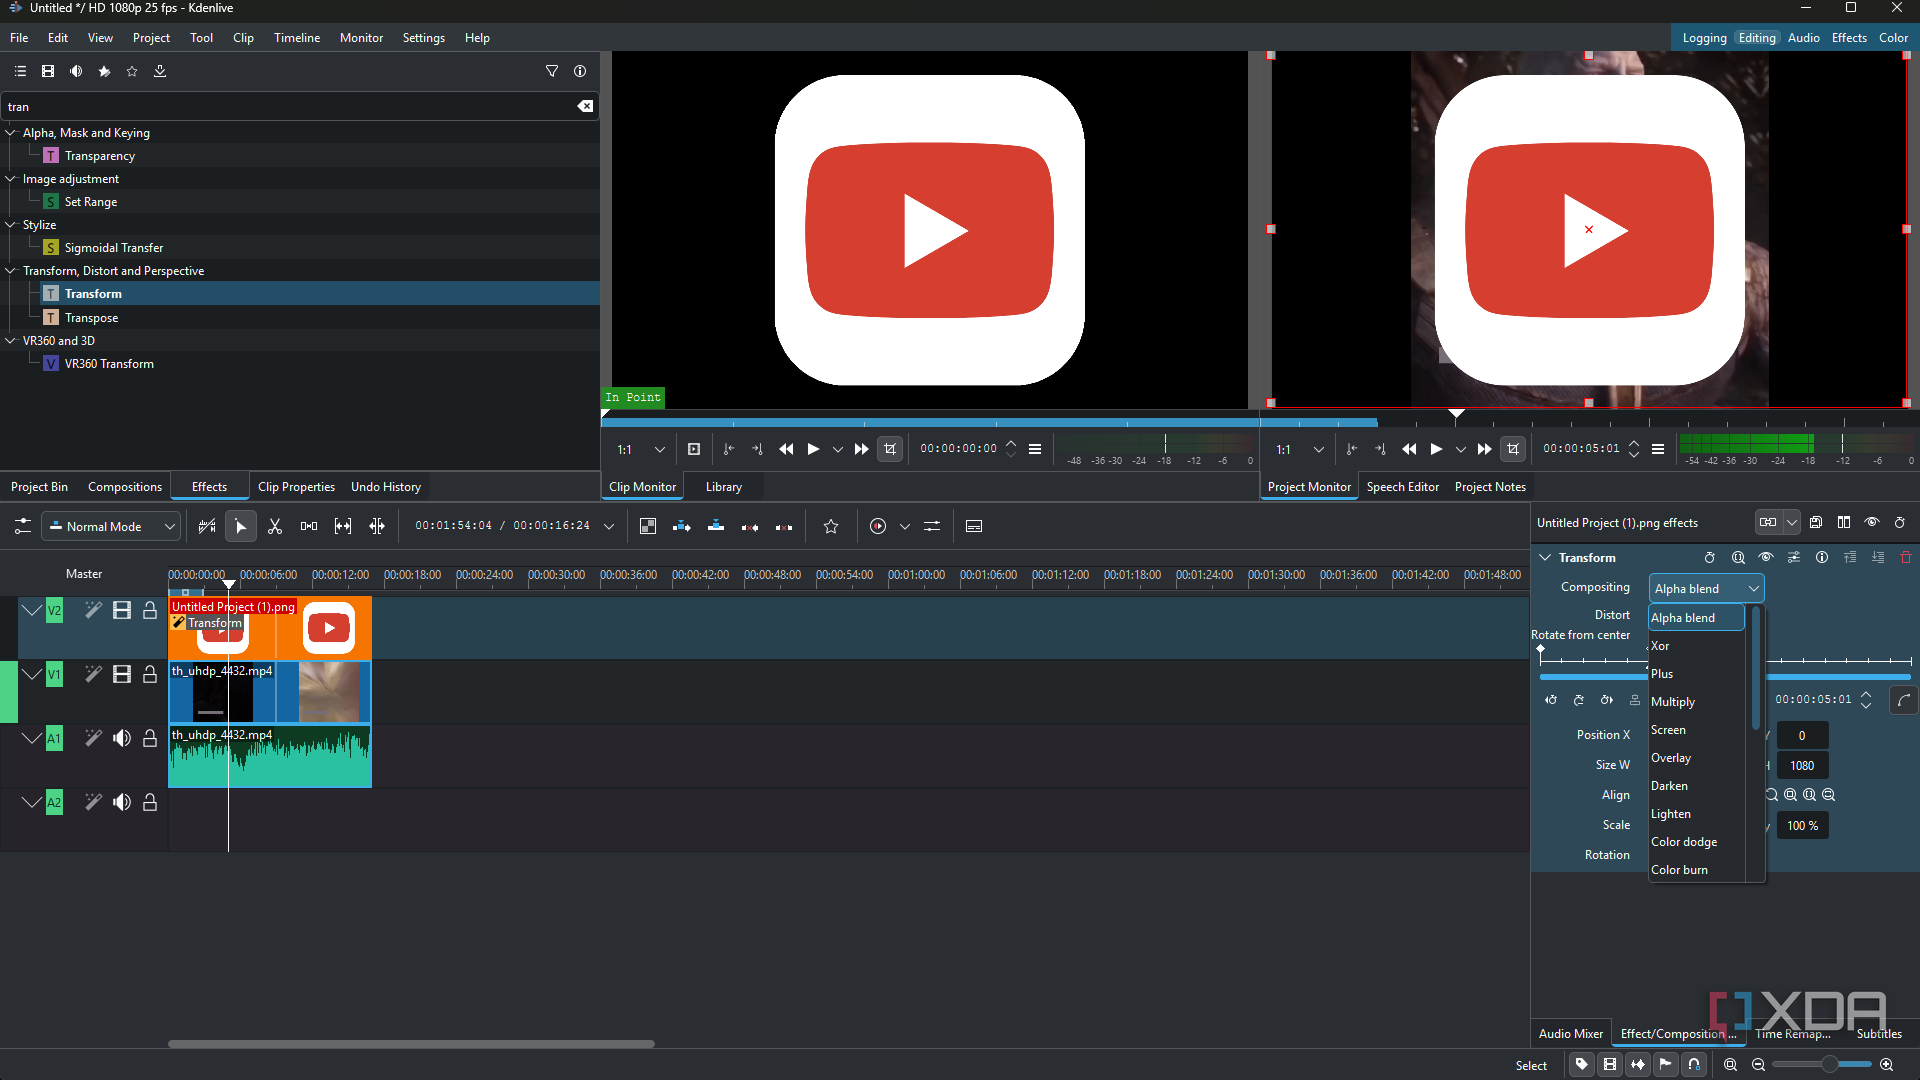Screen dimensions: 1920x1080
Task: Show main effects list icon
Action: pos(20,71)
